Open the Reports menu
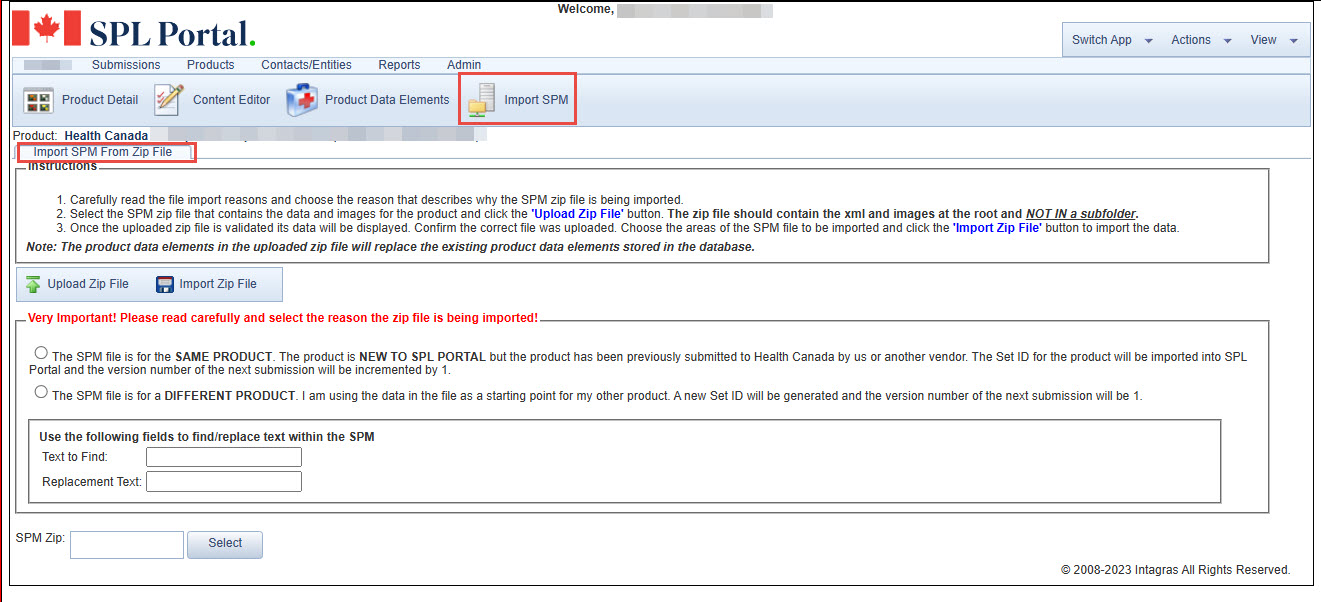Viewport: 1321px width, 602px height. coord(399,65)
